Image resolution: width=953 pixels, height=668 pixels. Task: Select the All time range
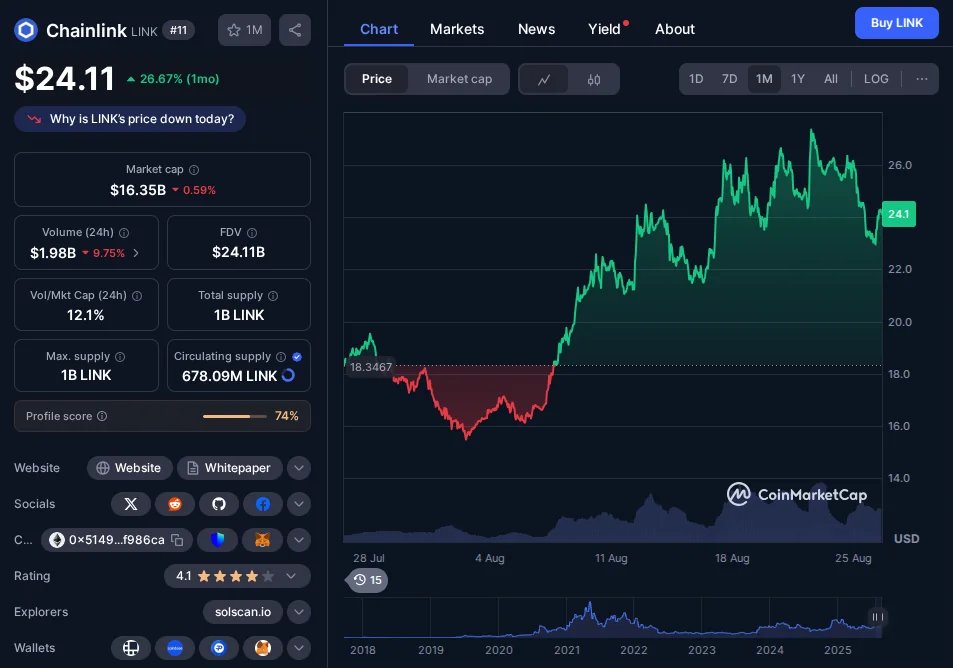click(x=831, y=79)
